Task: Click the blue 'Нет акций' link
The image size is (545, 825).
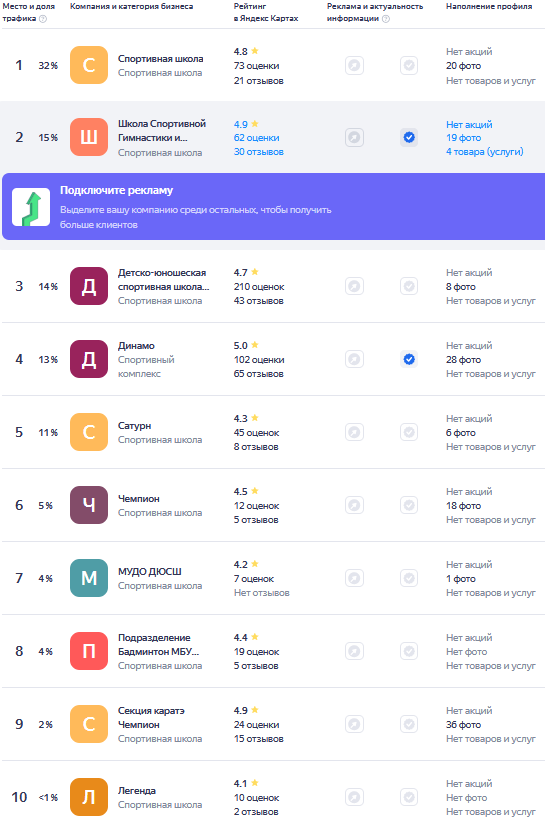Action: coord(469,125)
